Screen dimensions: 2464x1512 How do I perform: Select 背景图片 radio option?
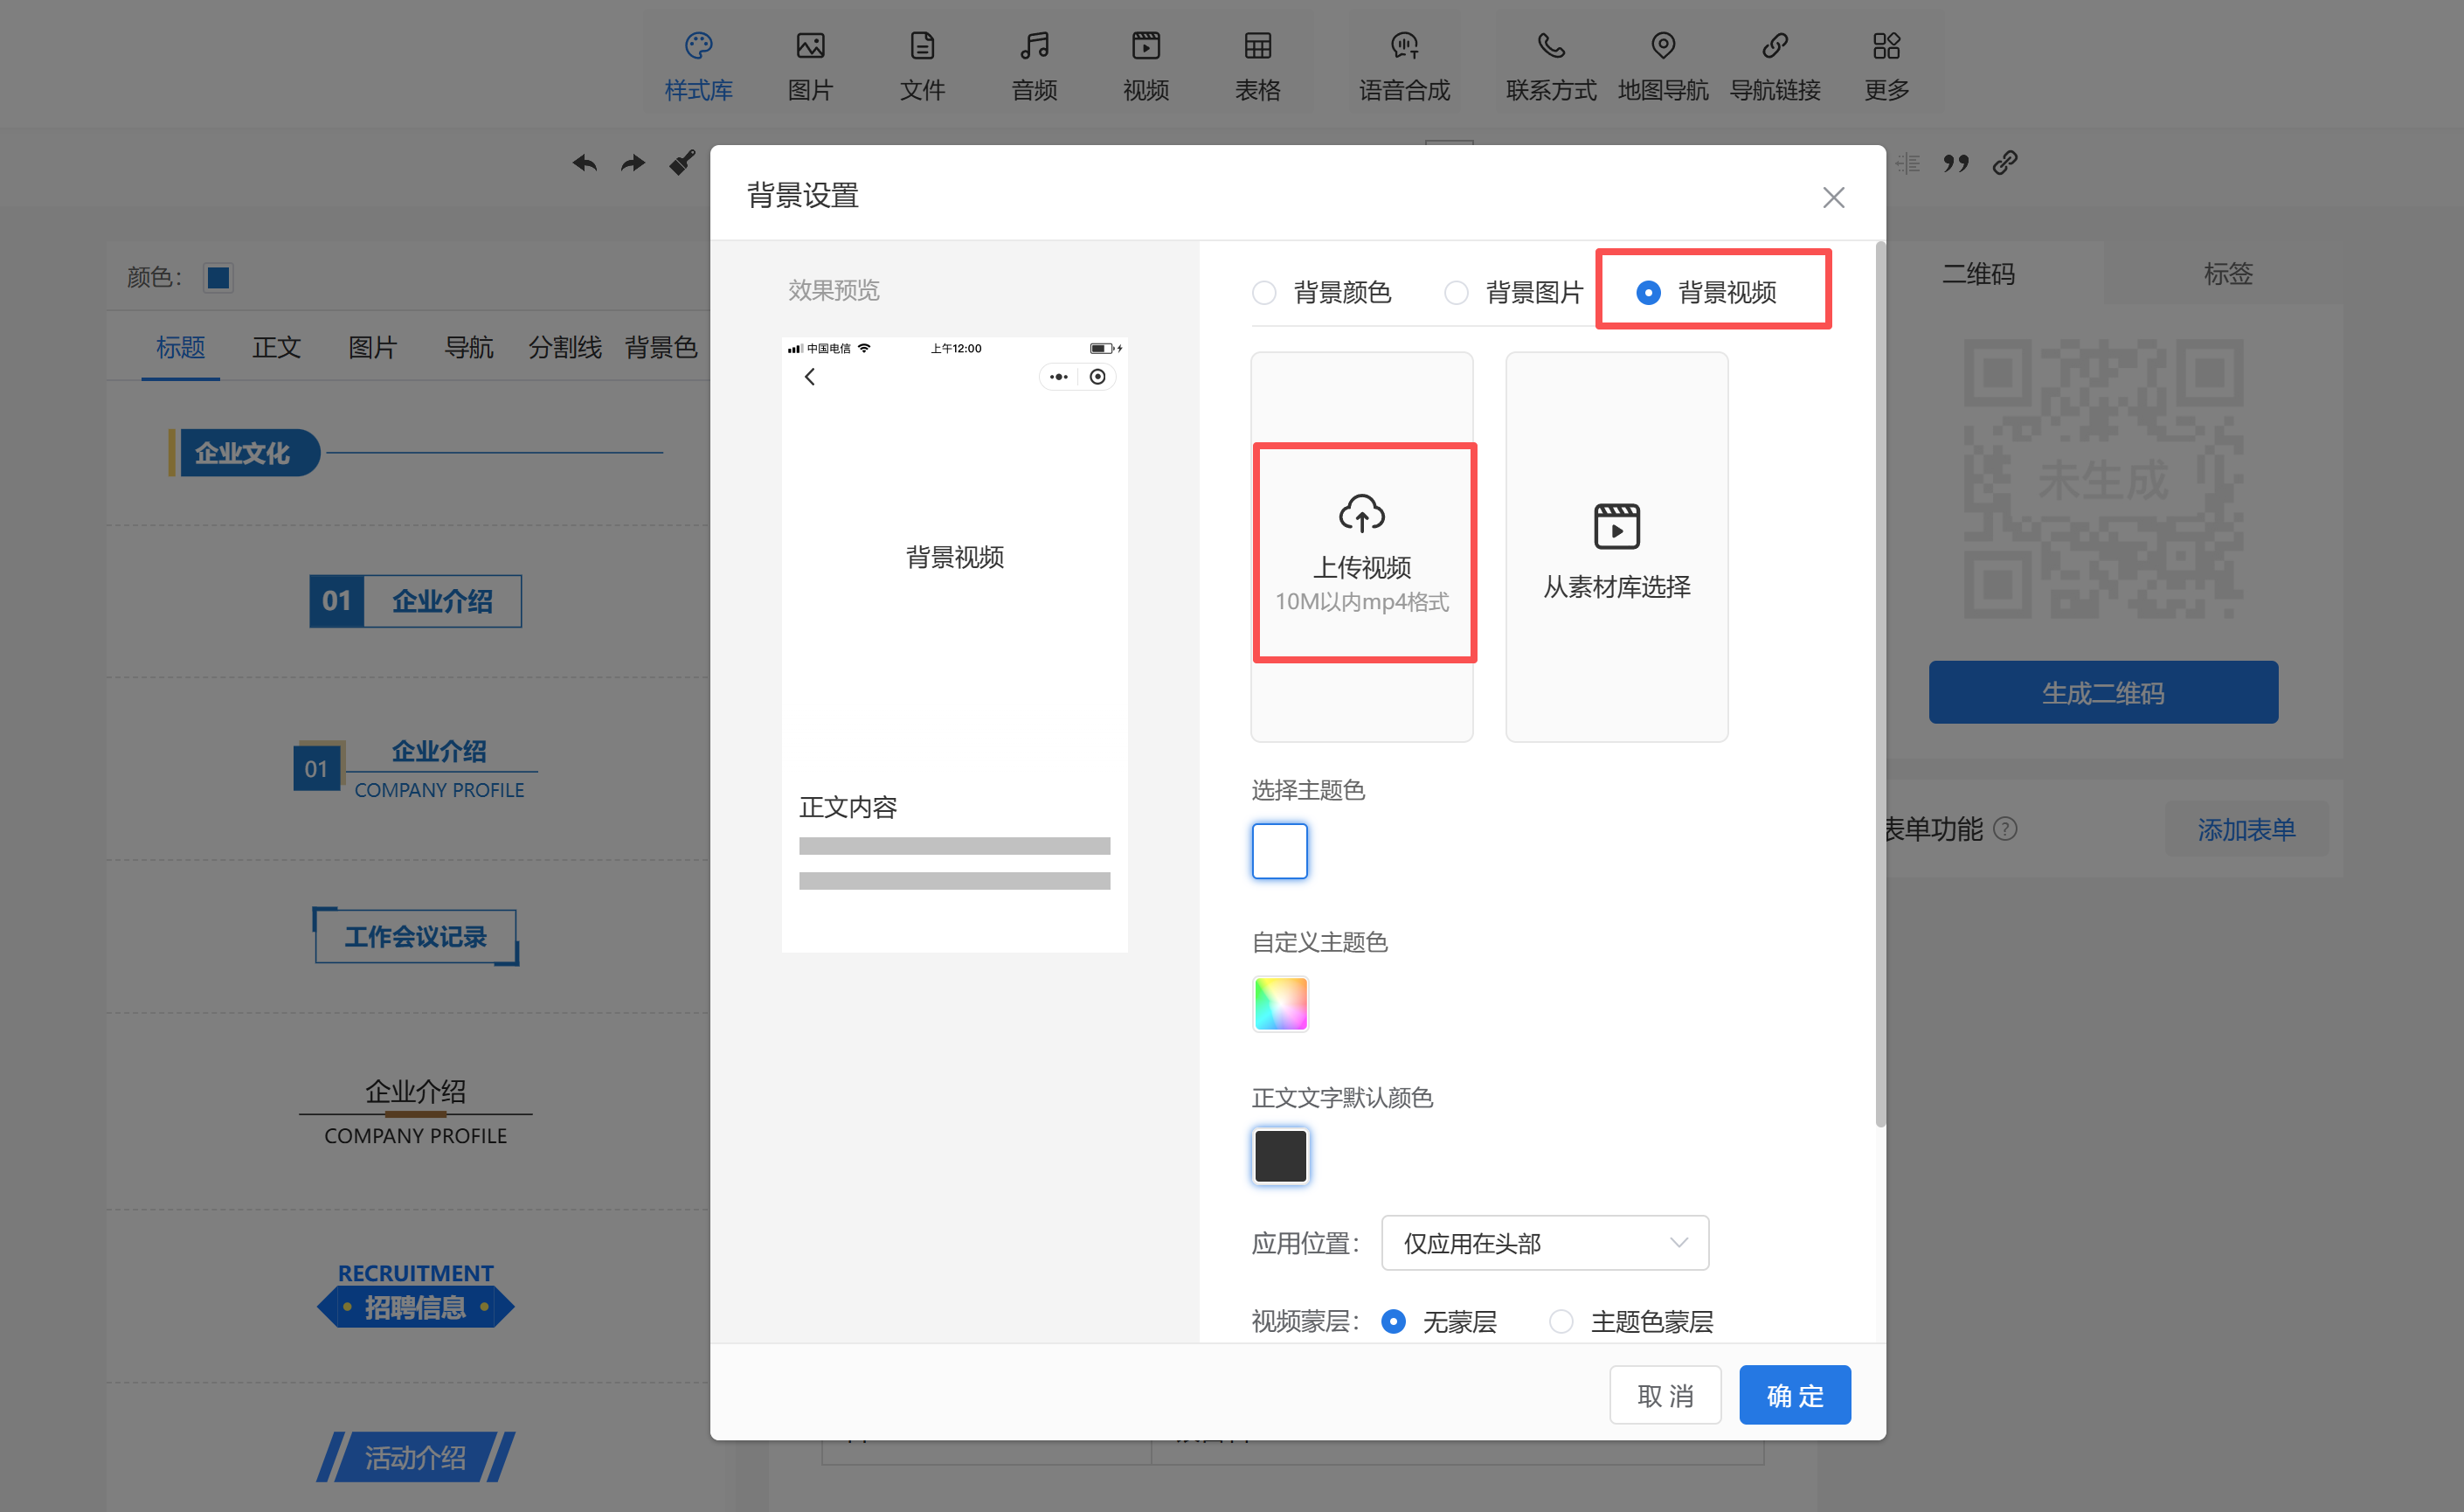point(1456,293)
